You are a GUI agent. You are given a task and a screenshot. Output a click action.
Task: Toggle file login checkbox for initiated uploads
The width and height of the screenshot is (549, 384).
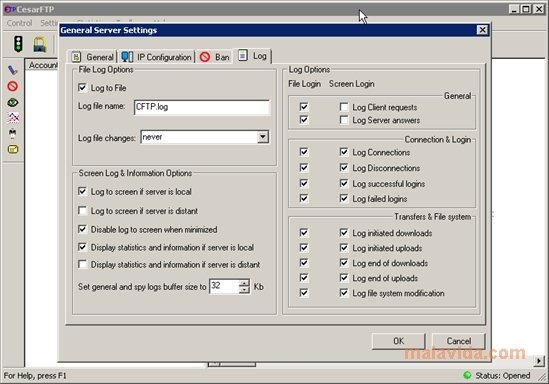coord(304,247)
